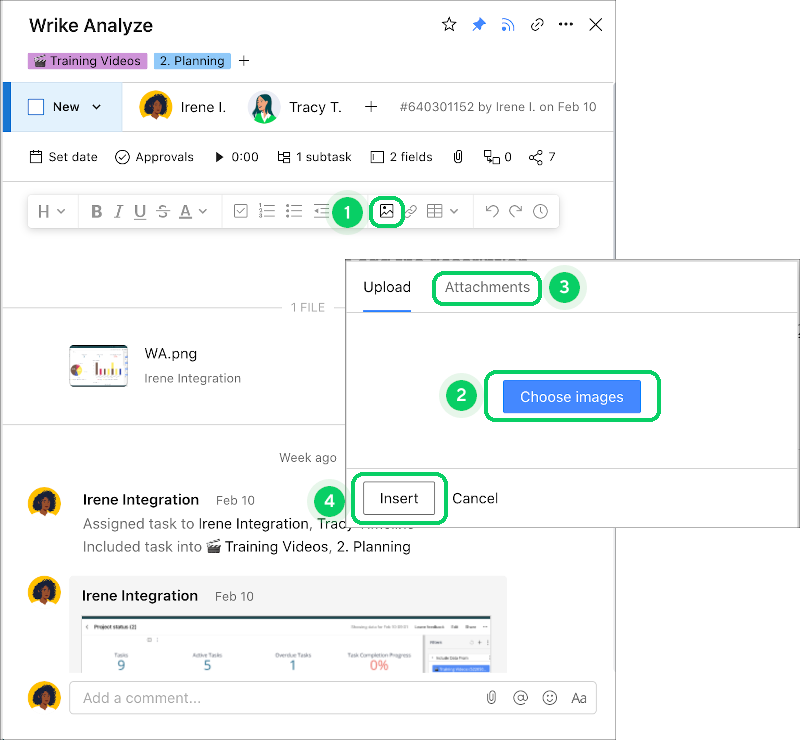Redo the last edit
Image resolution: width=800 pixels, height=740 pixels.
pyautogui.click(x=516, y=211)
